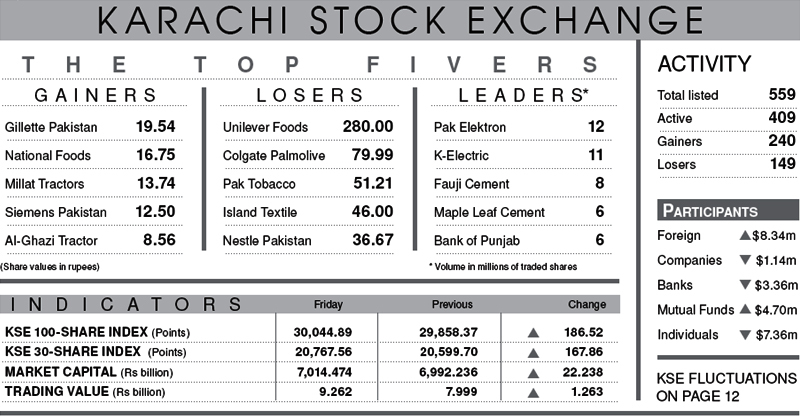Click the down arrow next to Individuals
The height and width of the screenshot is (416, 800).
click(744, 334)
